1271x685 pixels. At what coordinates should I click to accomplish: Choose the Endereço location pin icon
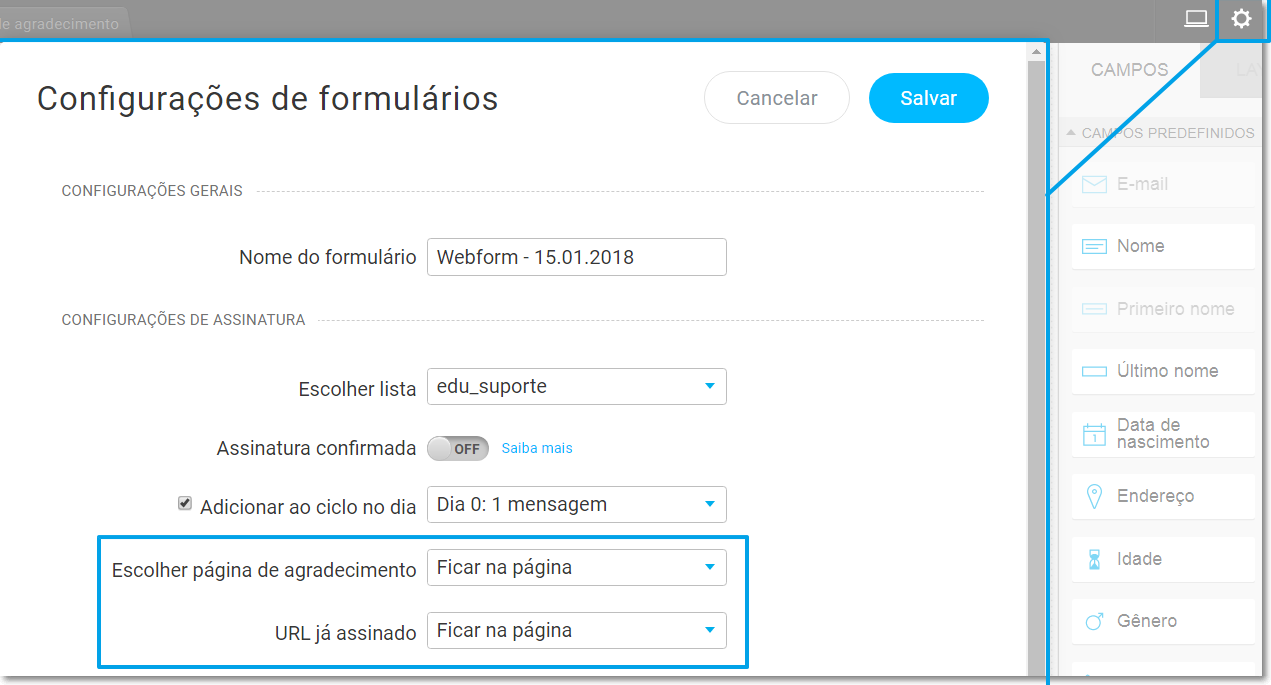point(1094,496)
